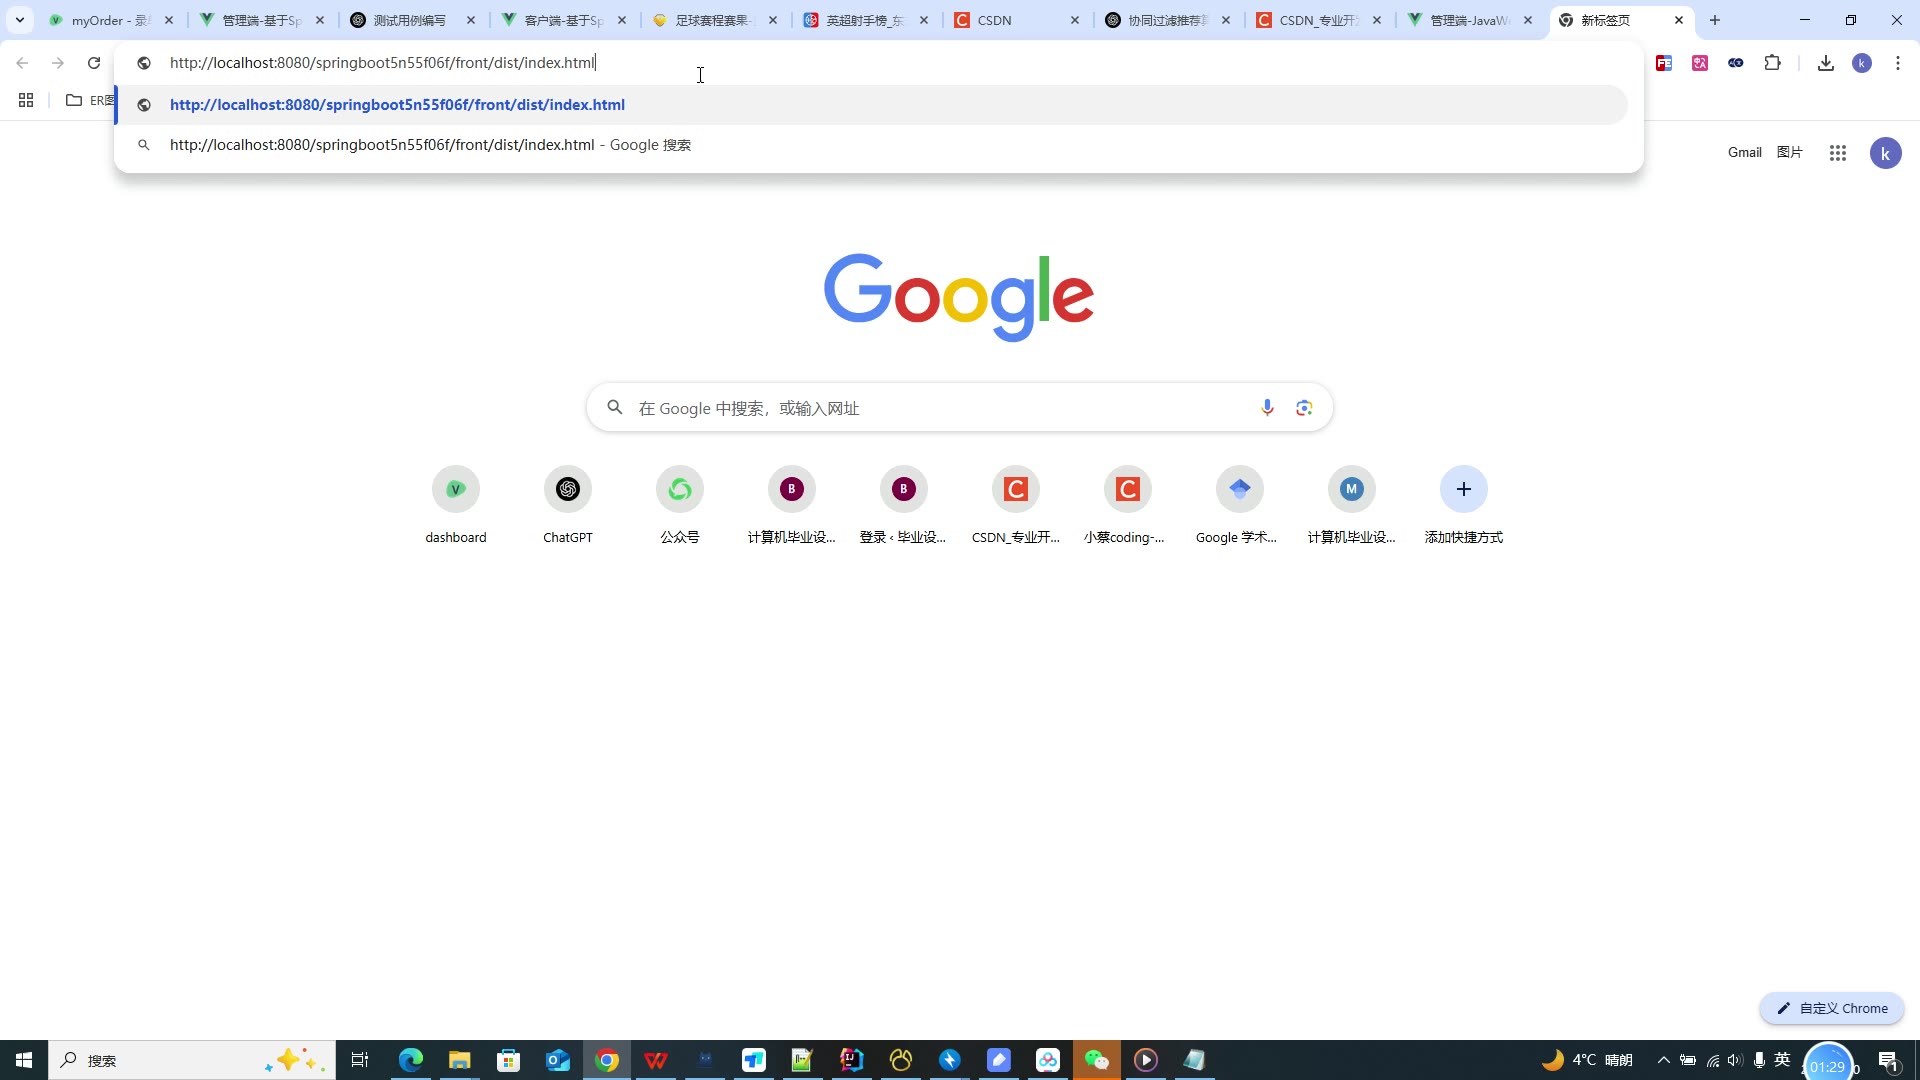Expand the tab search dropdown arrow
1920x1080 pixels.
tap(19, 20)
